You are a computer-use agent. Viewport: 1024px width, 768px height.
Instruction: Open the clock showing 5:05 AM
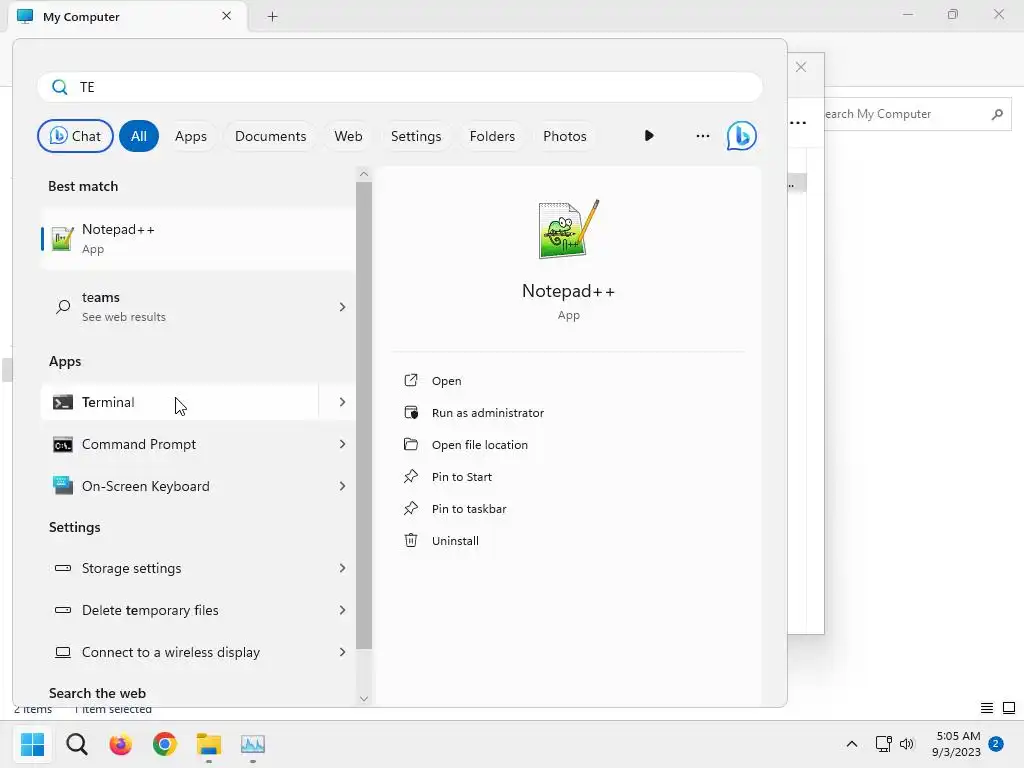957,744
